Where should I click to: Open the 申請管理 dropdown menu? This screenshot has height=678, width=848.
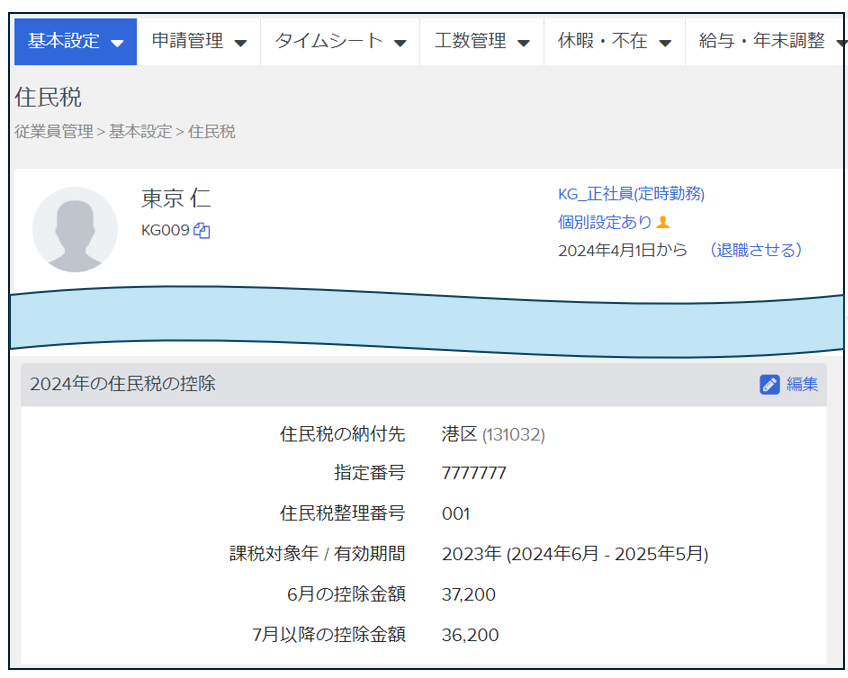198,42
